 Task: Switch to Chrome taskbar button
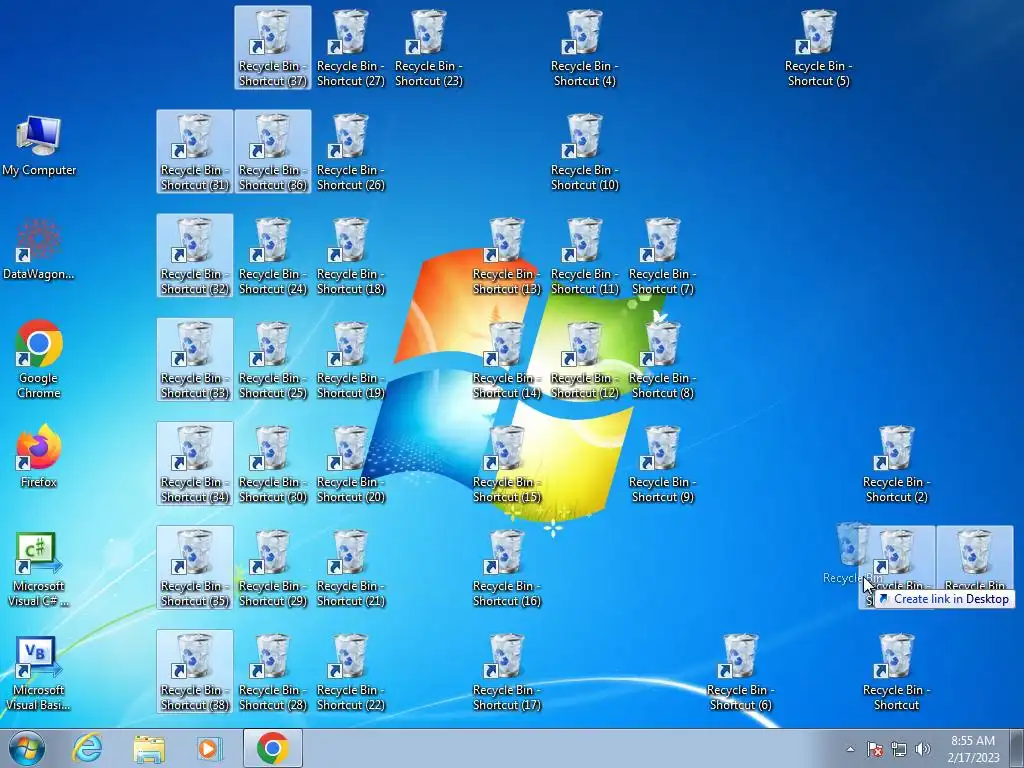272,748
